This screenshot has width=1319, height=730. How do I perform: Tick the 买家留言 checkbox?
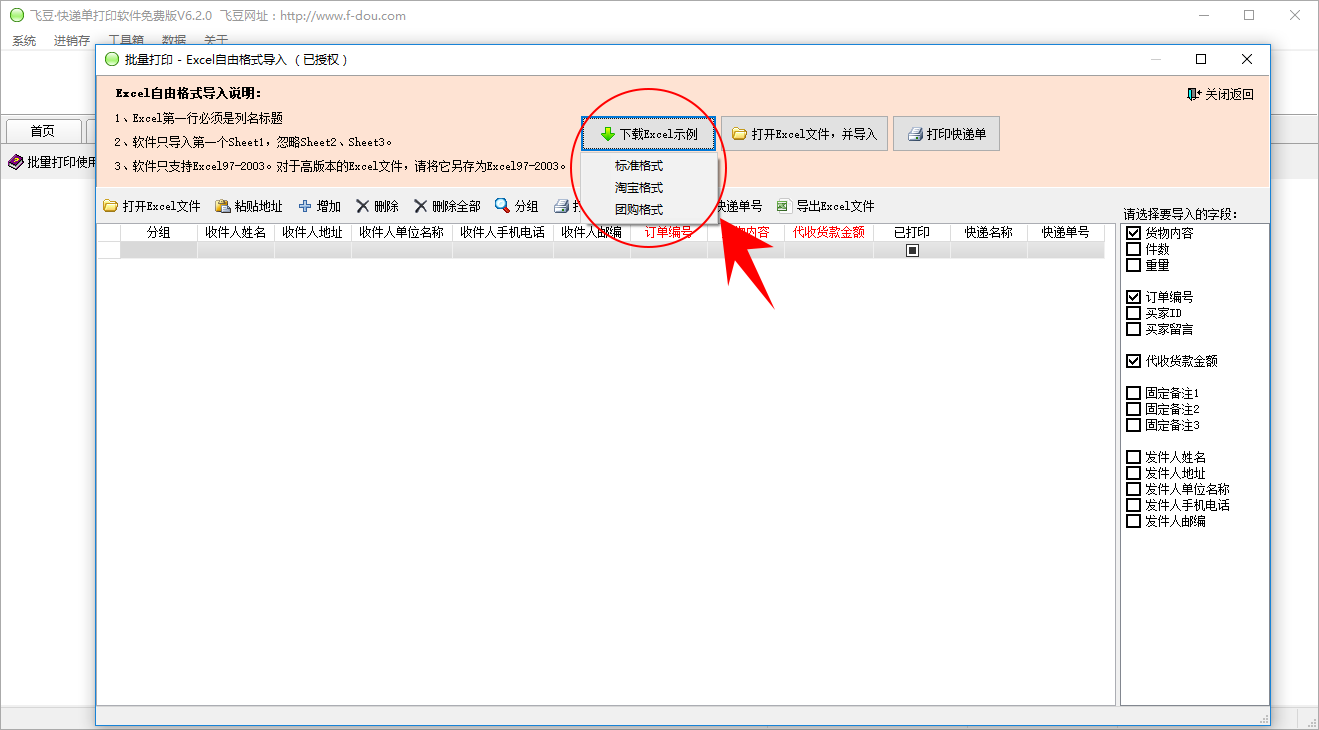pos(1133,329)
